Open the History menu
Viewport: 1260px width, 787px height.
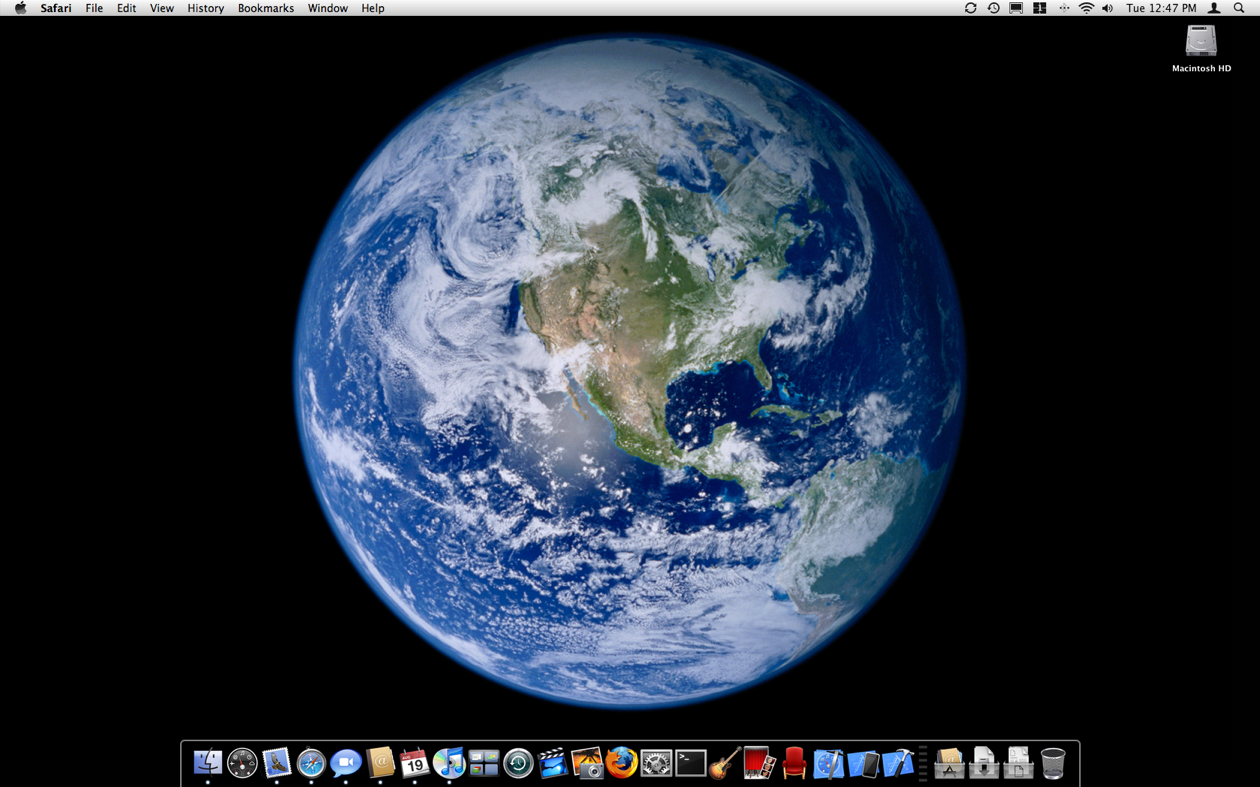[206, 8]
